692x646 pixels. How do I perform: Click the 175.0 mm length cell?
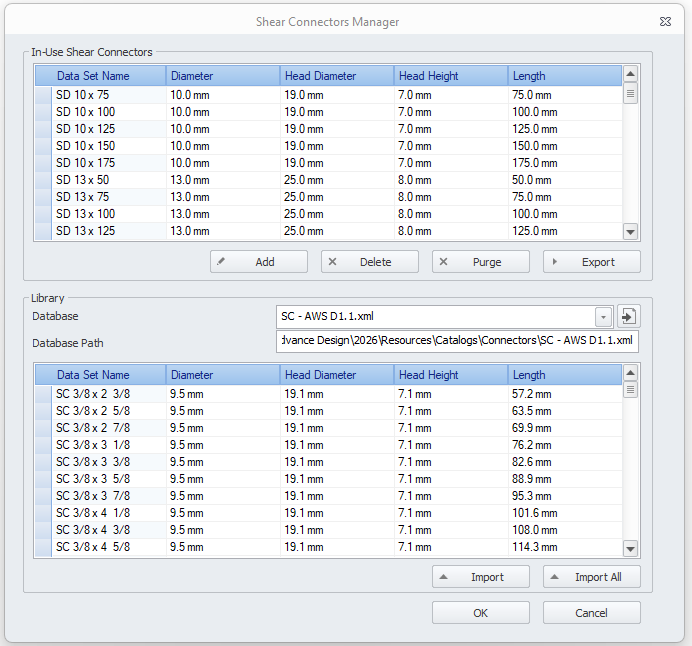(x=565, y=163)
